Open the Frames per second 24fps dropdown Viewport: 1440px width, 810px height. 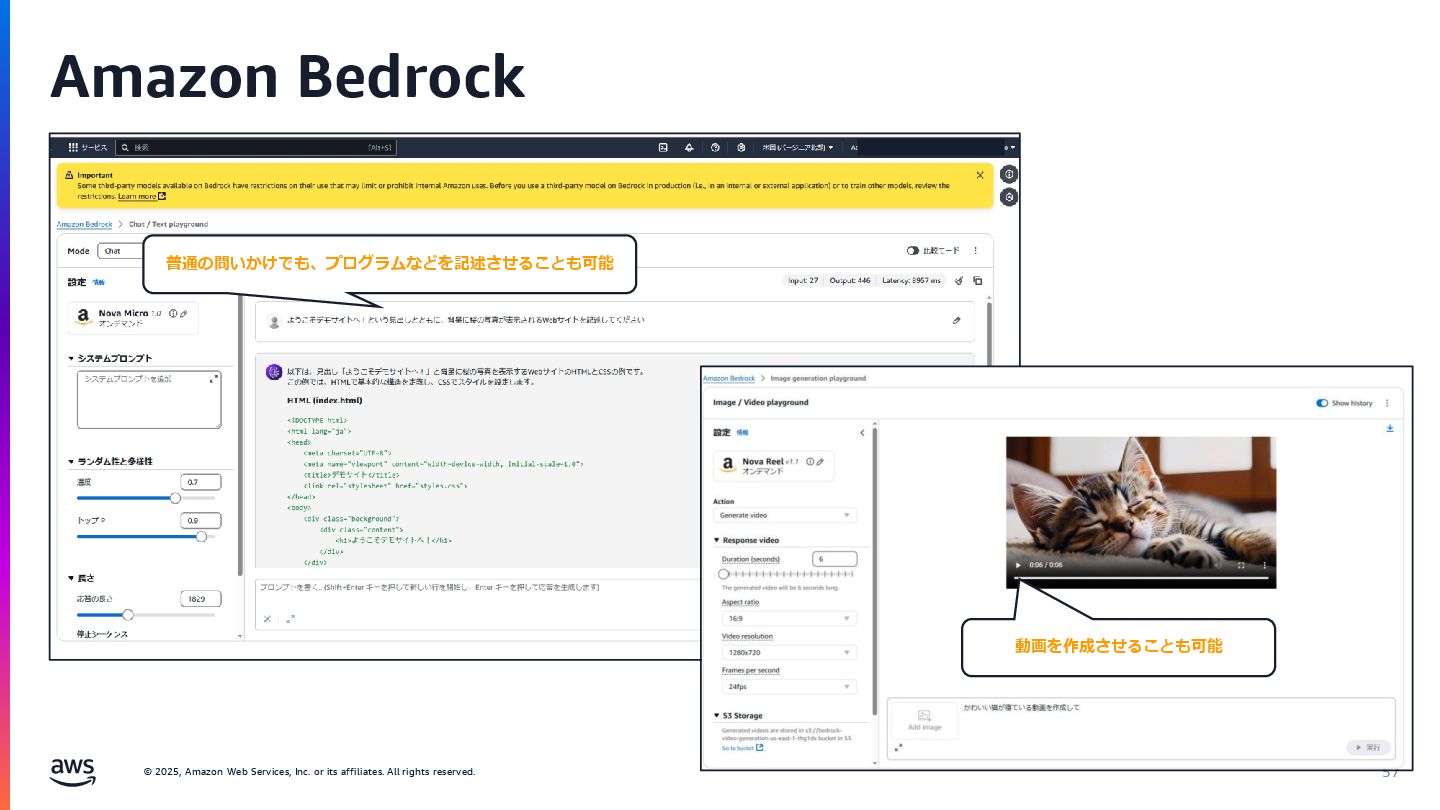[x=789, y=687]
